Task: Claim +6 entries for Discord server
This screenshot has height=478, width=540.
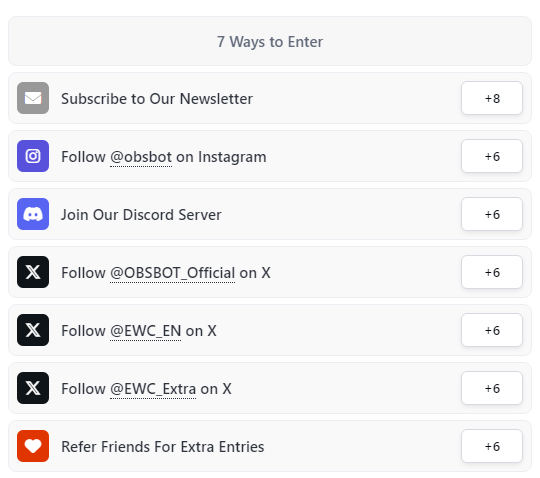Action: click(492, 214)
